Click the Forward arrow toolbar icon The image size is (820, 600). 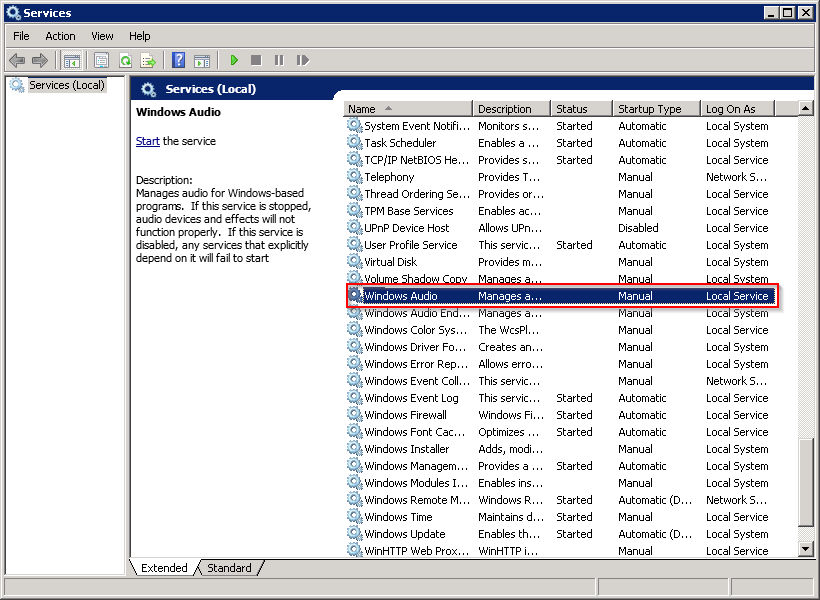click(x=40, y=61)
